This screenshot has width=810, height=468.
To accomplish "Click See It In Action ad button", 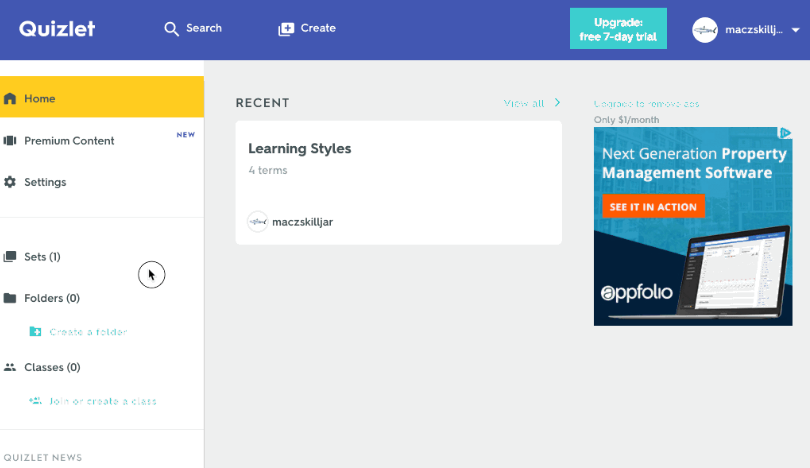I will [653, 206].
